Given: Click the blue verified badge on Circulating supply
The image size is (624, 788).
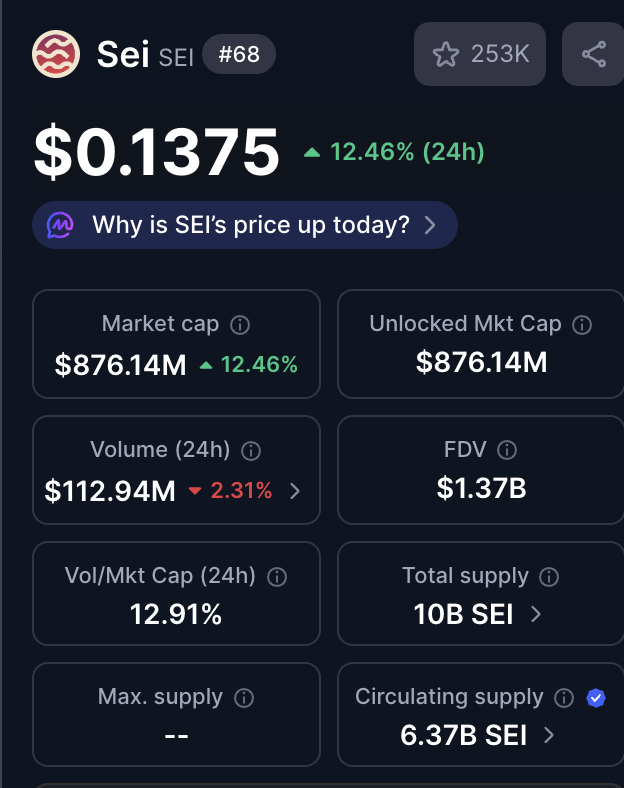Looking at the screenshot, I should click(596, 698).
